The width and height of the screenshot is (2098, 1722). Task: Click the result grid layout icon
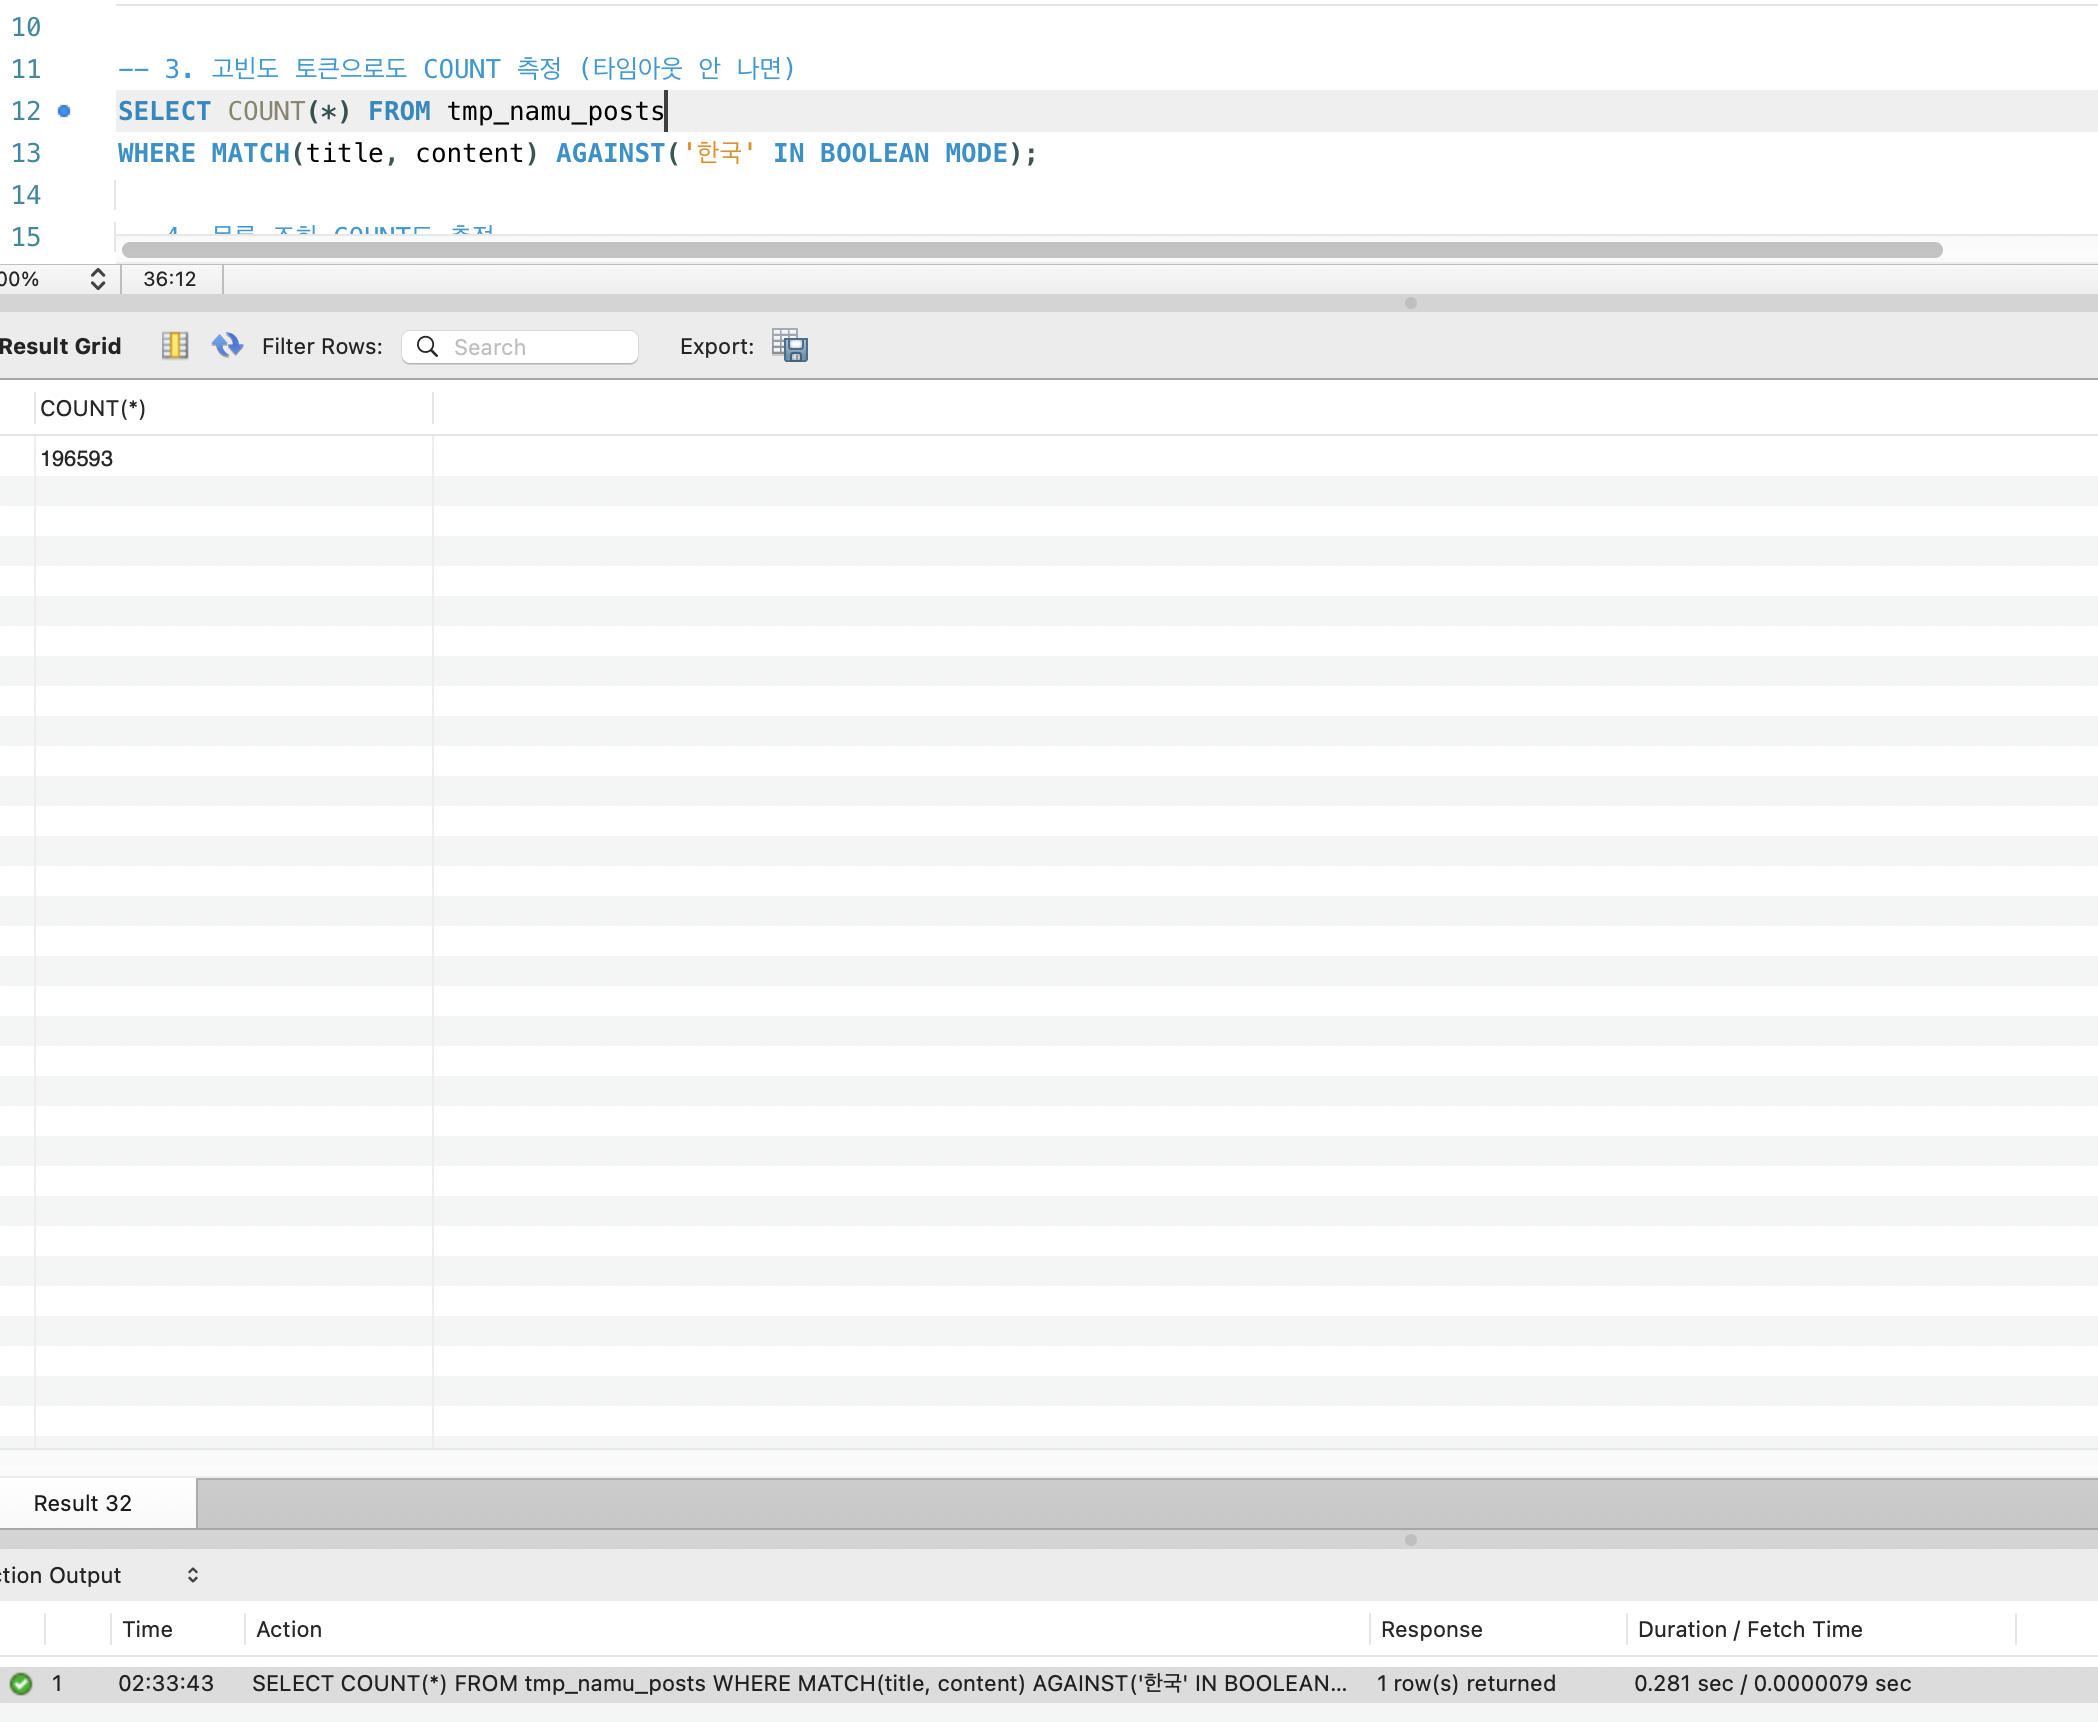point(175,346)
